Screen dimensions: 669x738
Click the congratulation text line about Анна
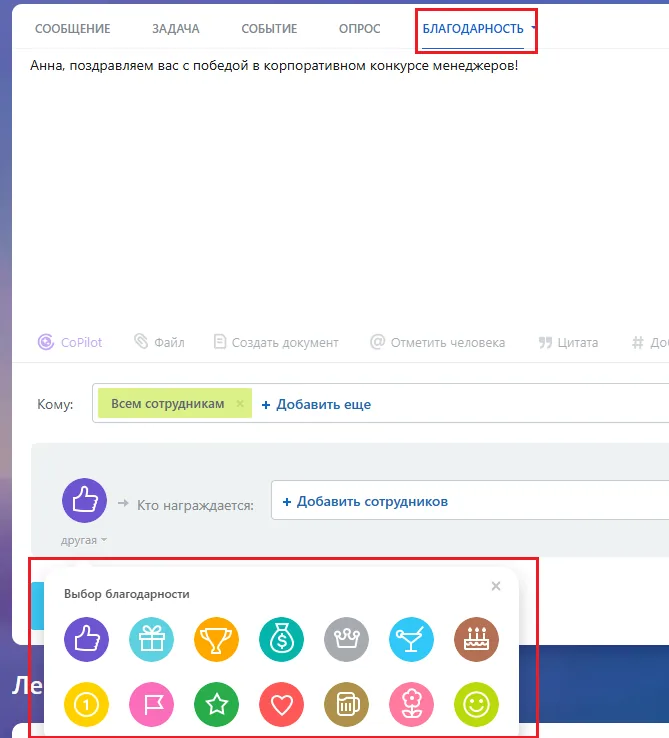[274, 65]
